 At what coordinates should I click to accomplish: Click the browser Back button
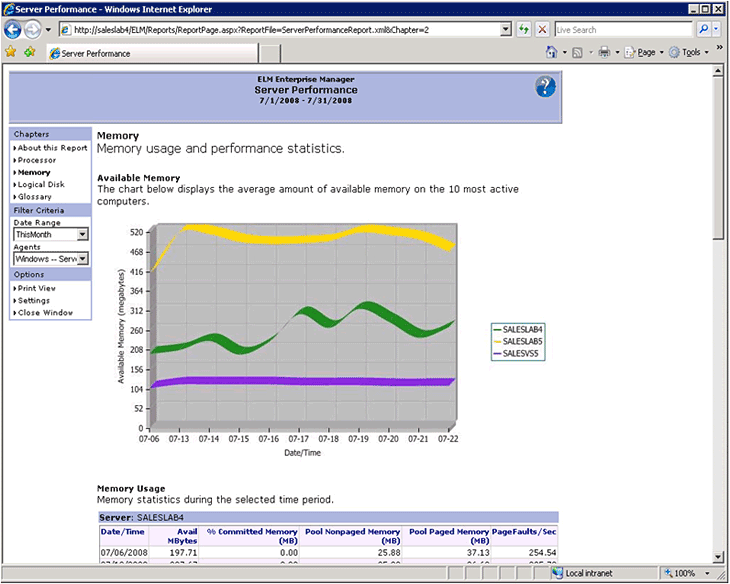13,30
